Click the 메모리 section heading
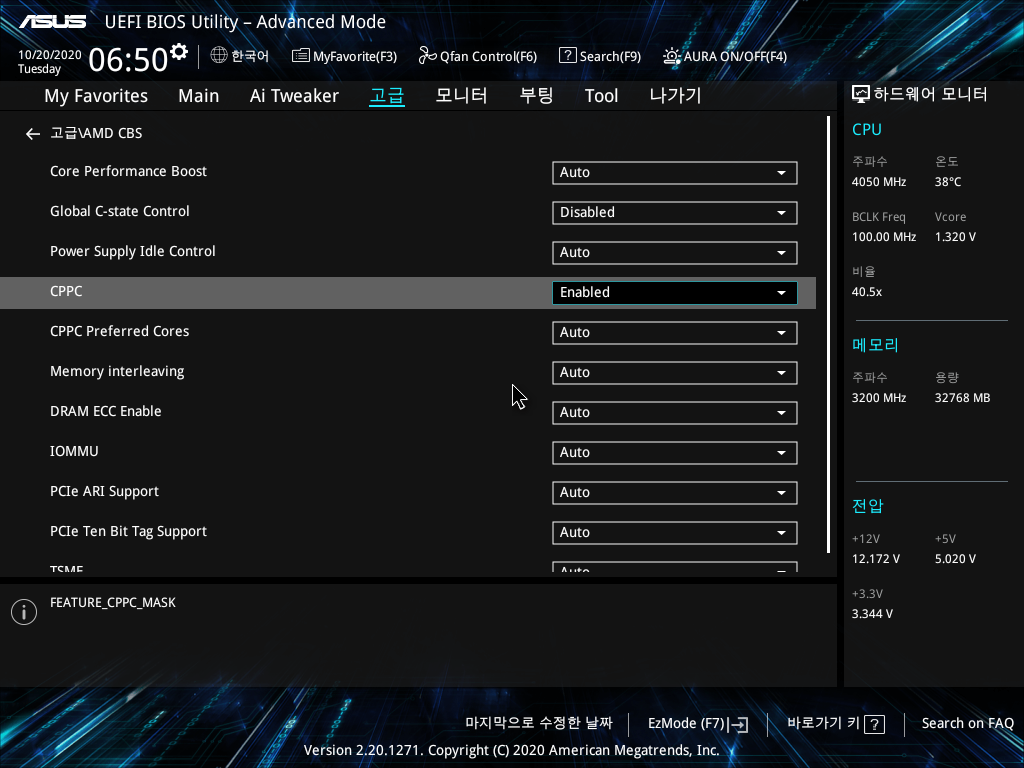 [x=875, y=345]
